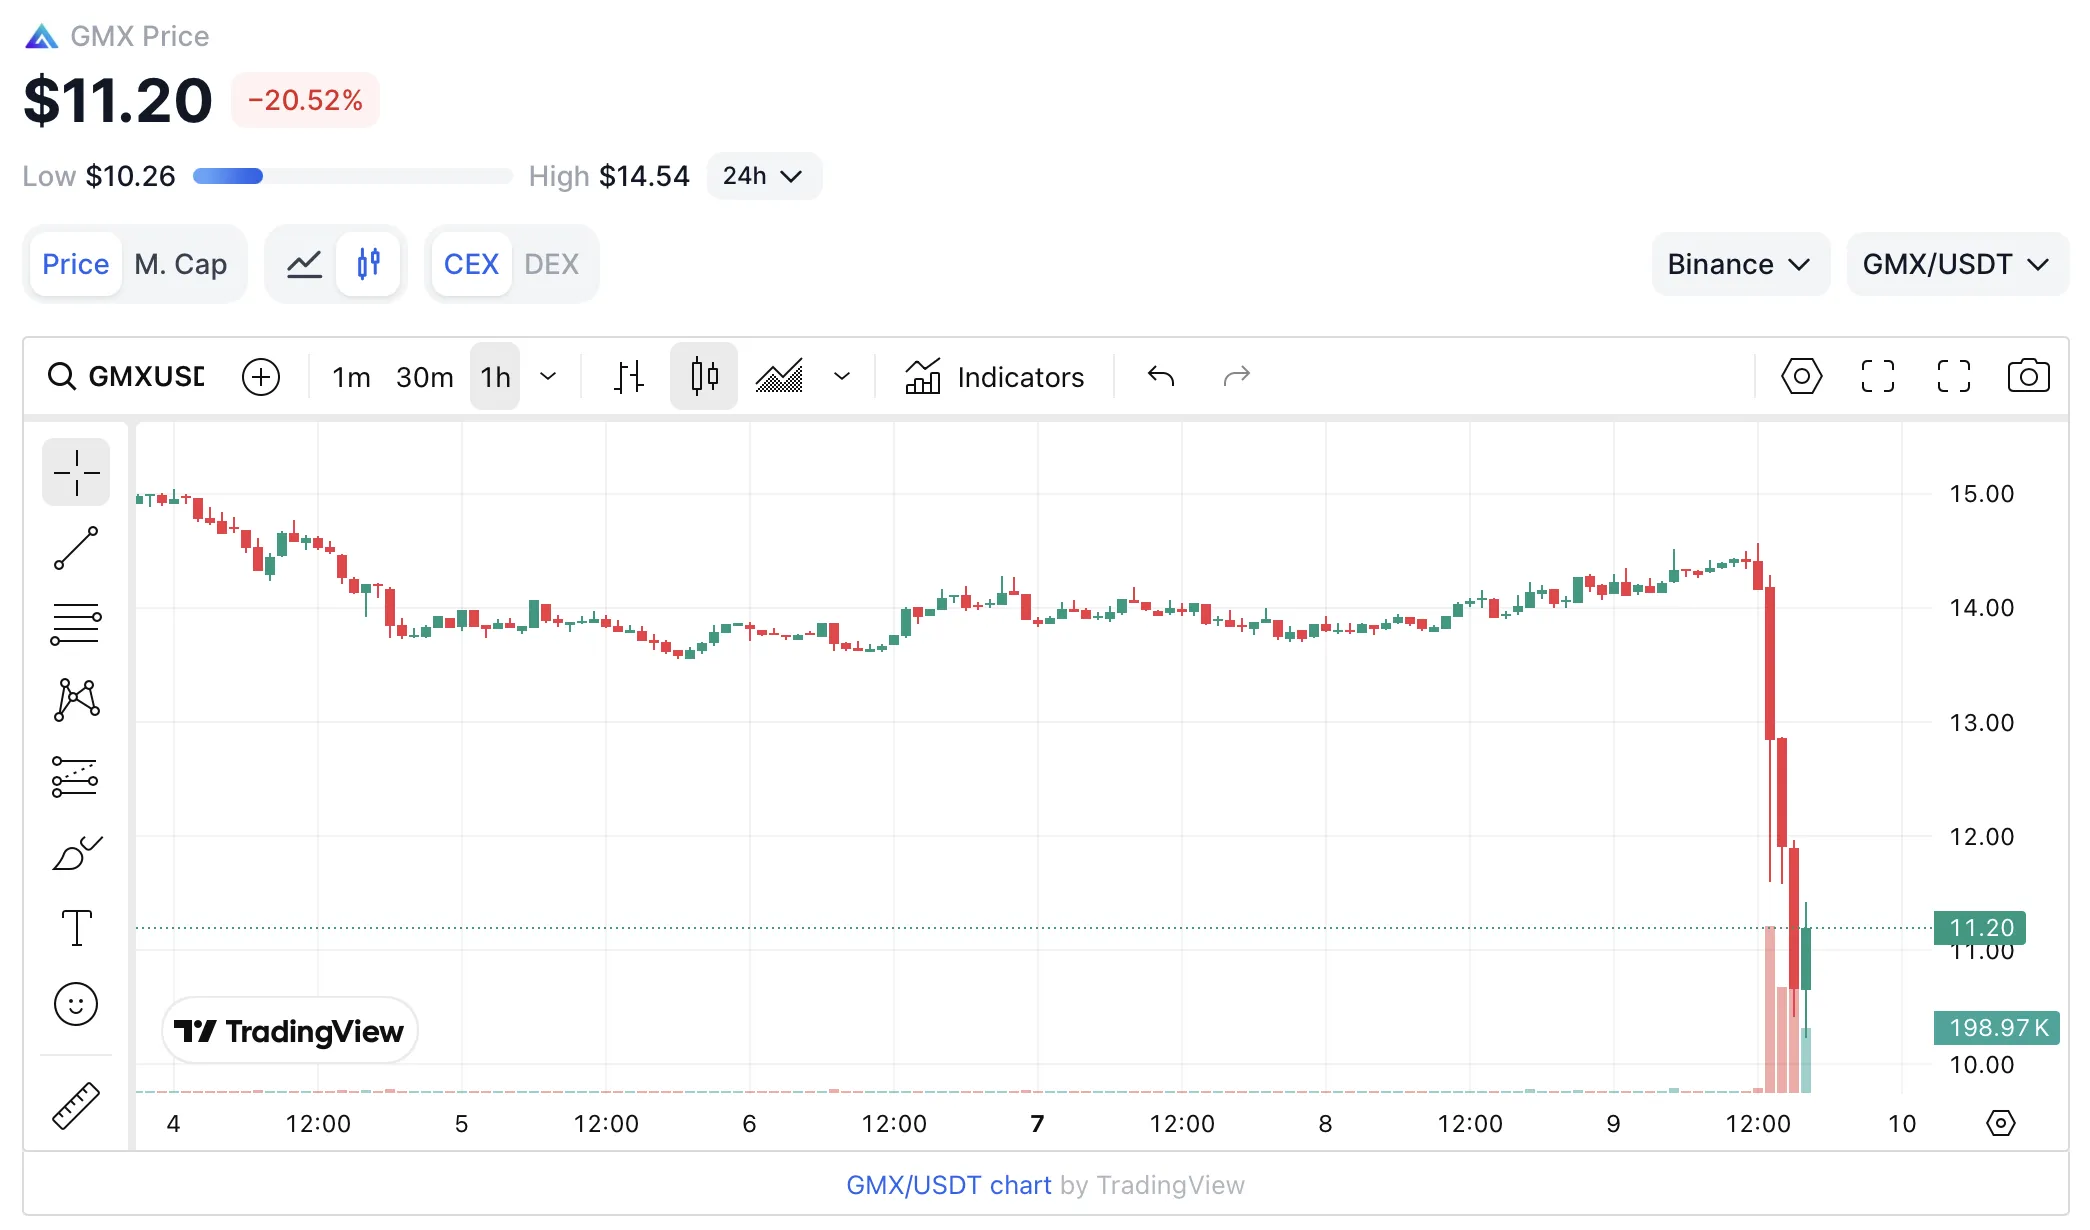Screen dimensions: 2090x1230
Task: Open the GMX/USDT chart link
Action: click(x=948, y=1185)
